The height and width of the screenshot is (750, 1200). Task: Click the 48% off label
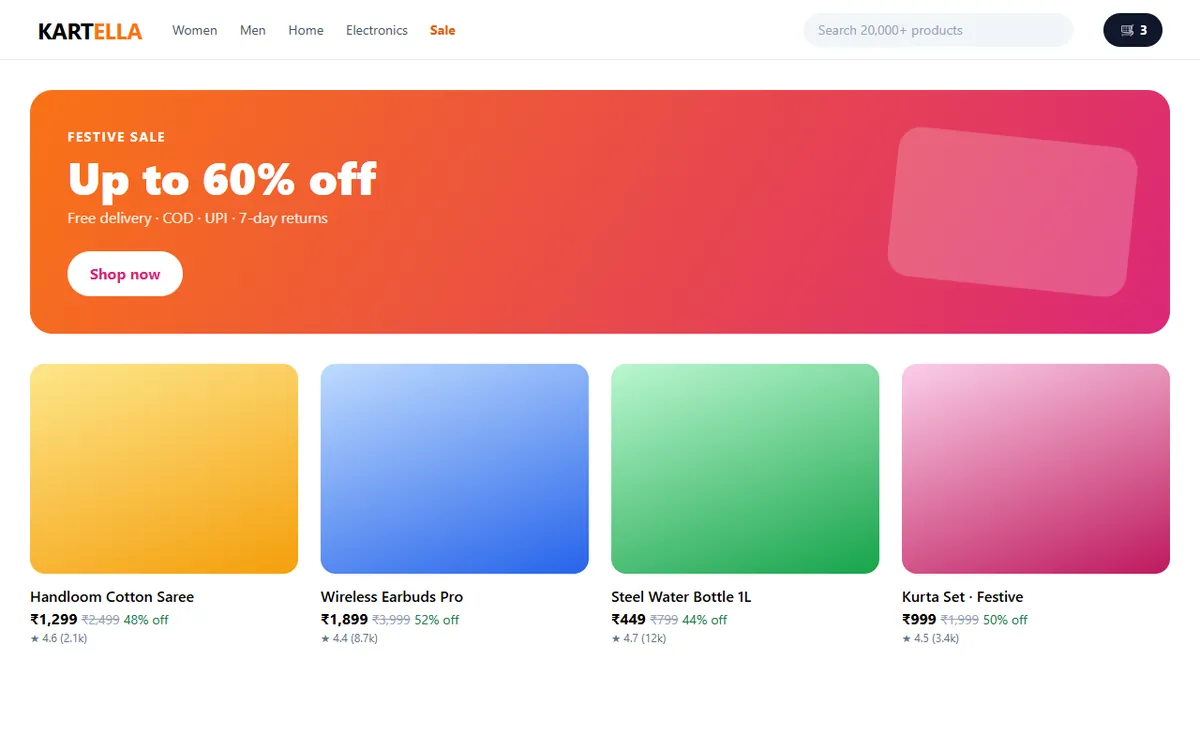pyautogui.click(x=146, y=620)
